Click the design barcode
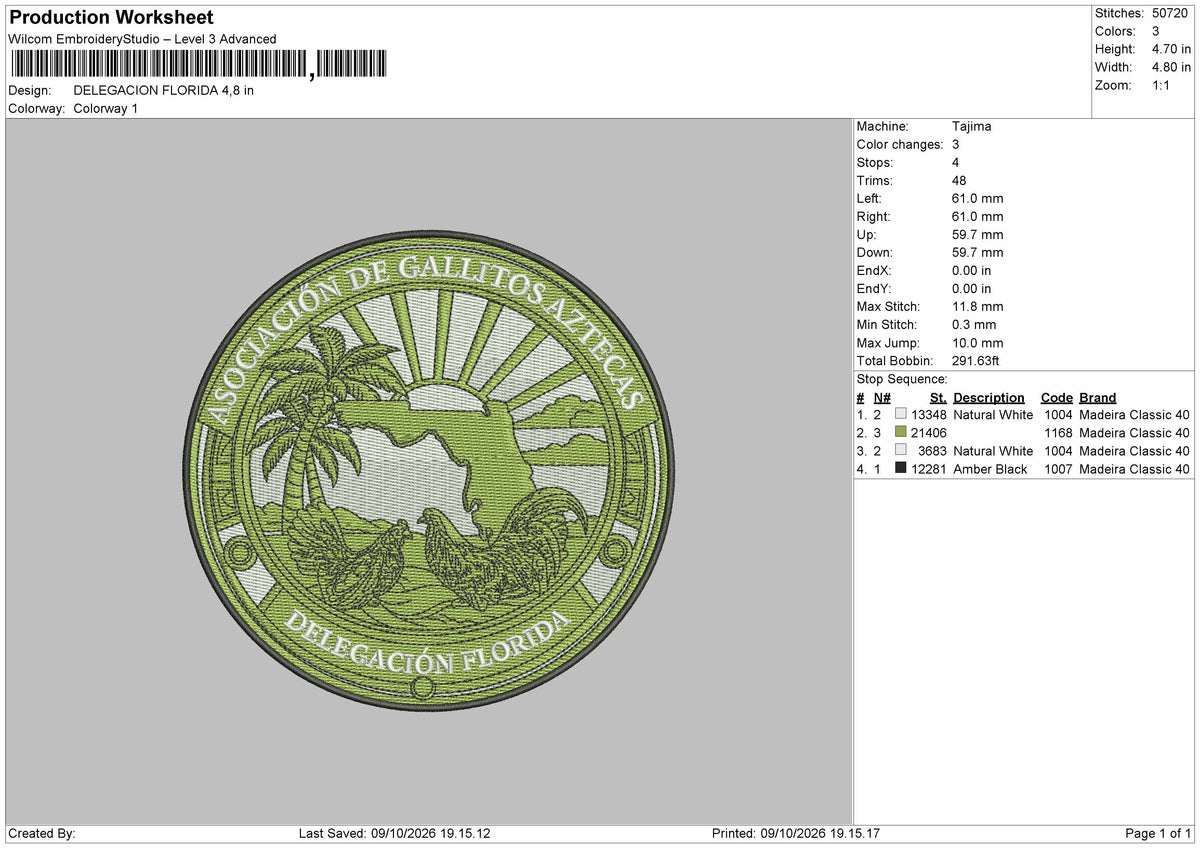The image size is (1200, 848). pyautogui.click(x=197, y=65)
